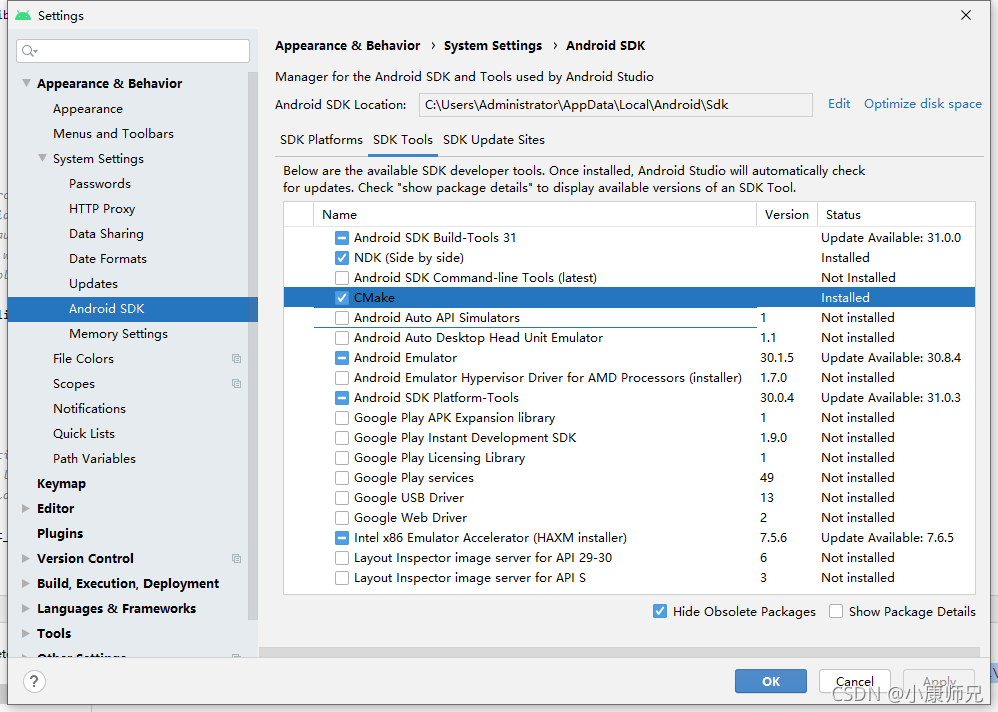Open Quick Lists settings
998x712 pixels.
[x=84, y=434]
